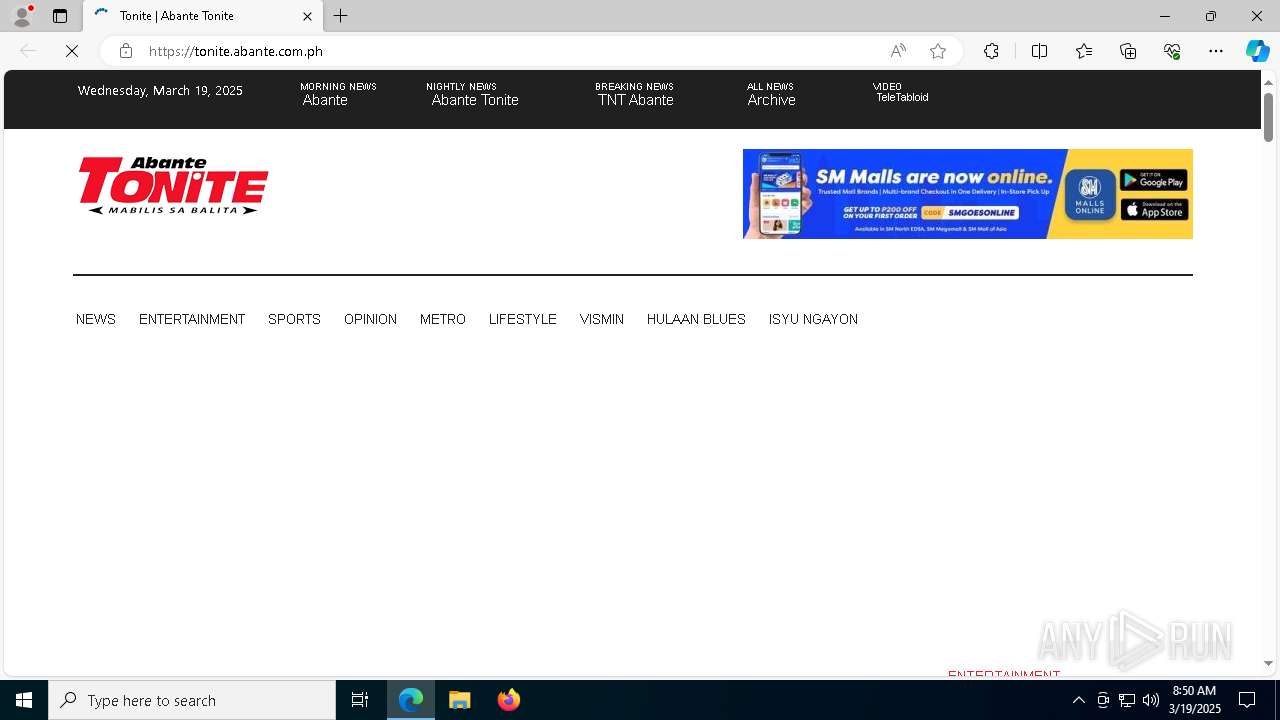The image size is (1280, 720).
Task: Stop loading the page
Action: pos(72,51)
